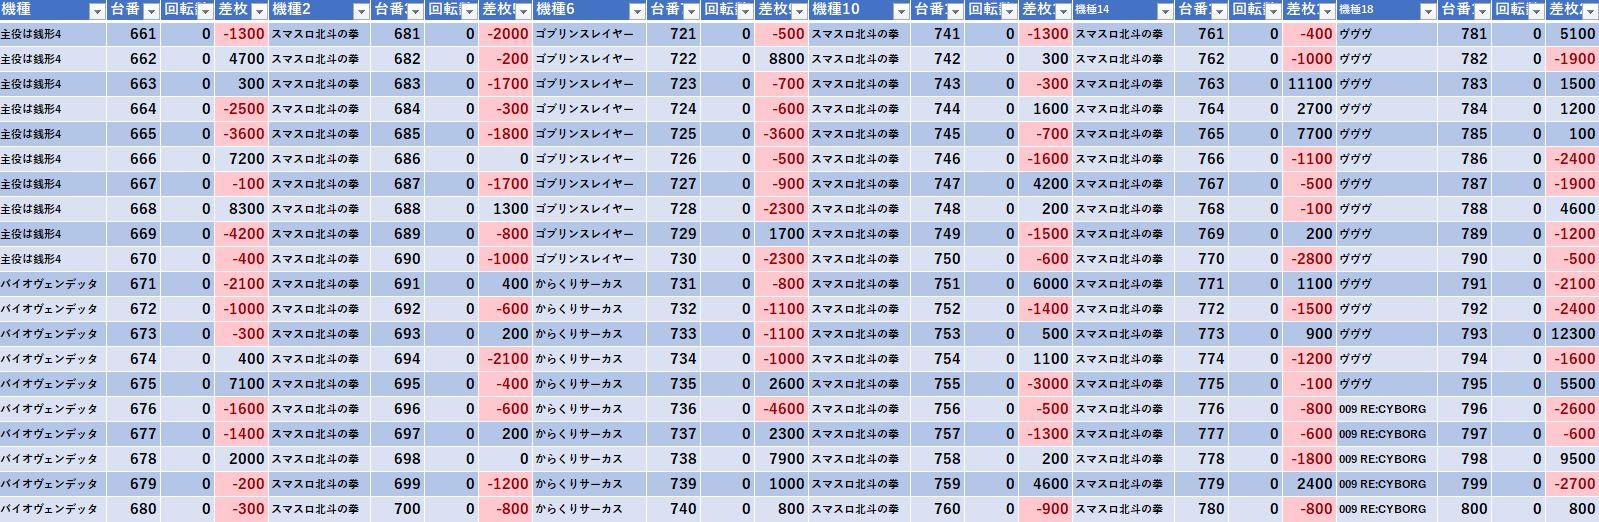This screenshot has height=522, width=1599.
Task: Open 差枚 filter for machines 661–680
Action: [259, 11]
